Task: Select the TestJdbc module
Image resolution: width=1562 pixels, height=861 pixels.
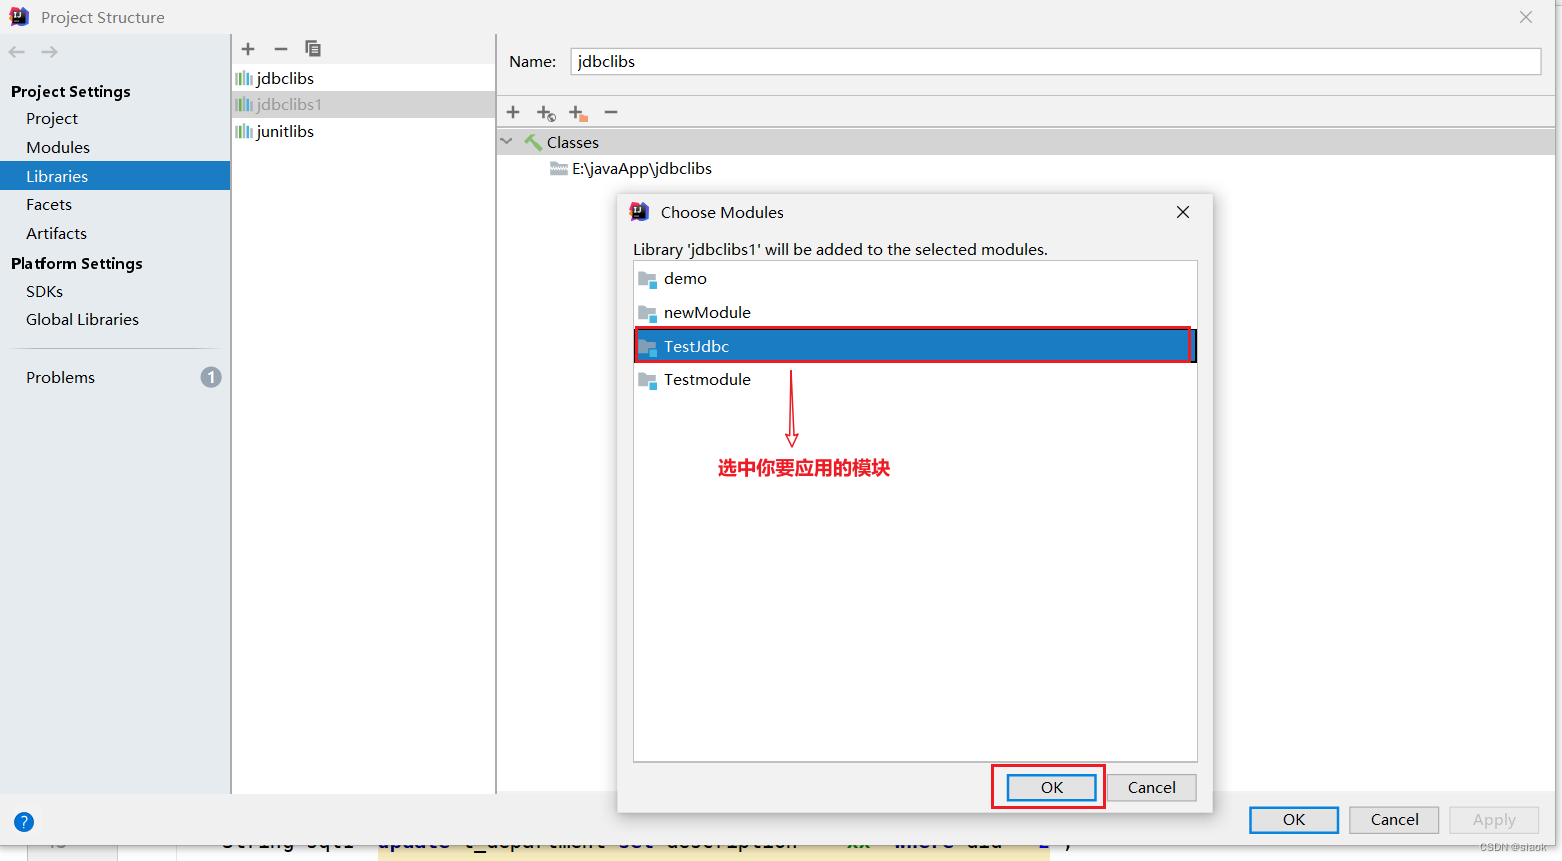Action: (x=915, y=346)
